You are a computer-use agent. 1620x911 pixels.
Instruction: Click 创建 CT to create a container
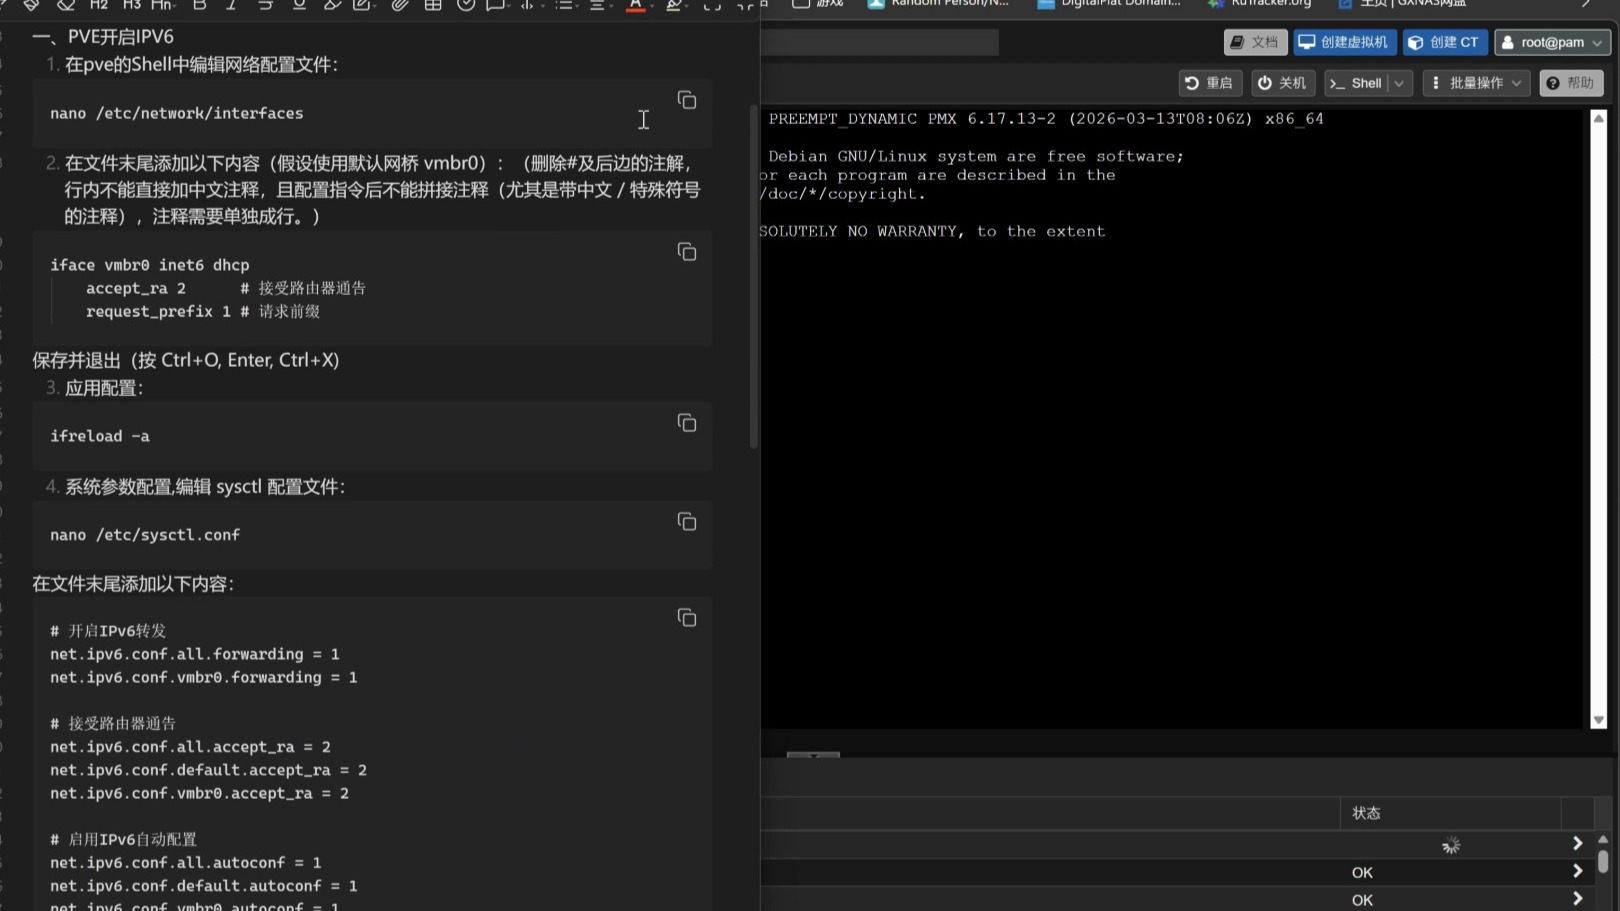pyautogui.click(x=1444, y=42)
